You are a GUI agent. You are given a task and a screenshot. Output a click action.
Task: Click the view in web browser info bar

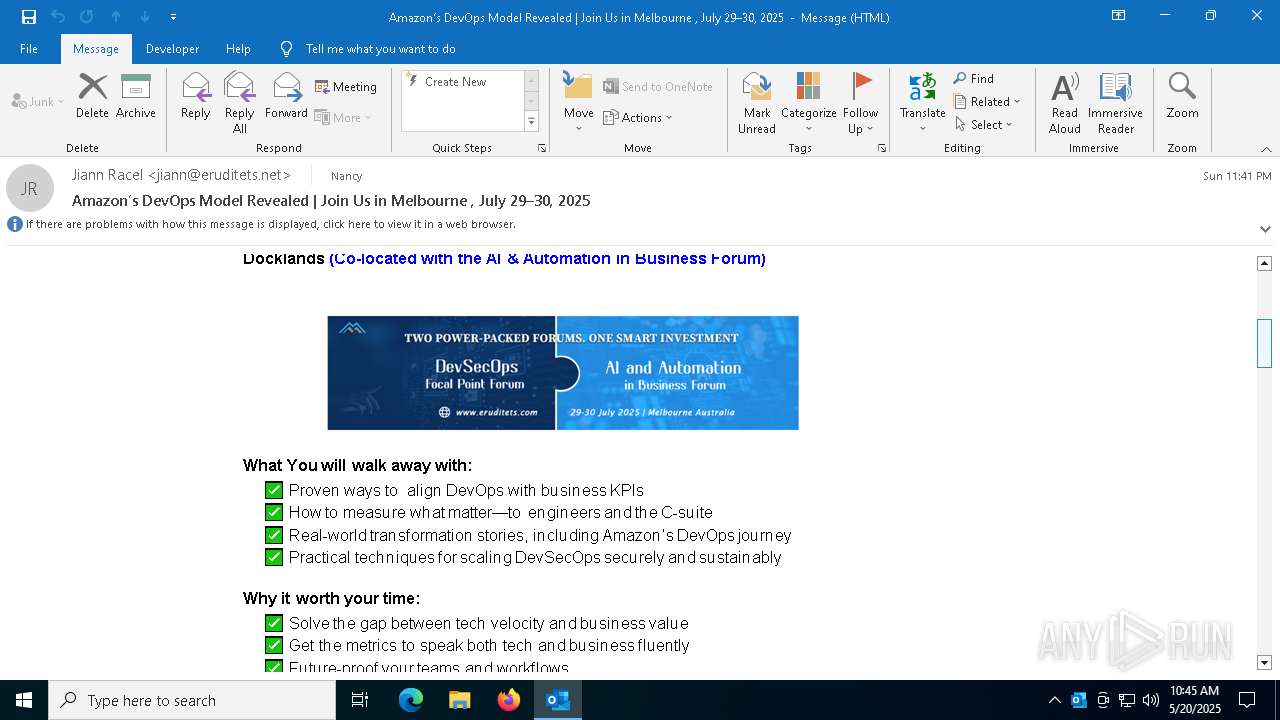270,224
